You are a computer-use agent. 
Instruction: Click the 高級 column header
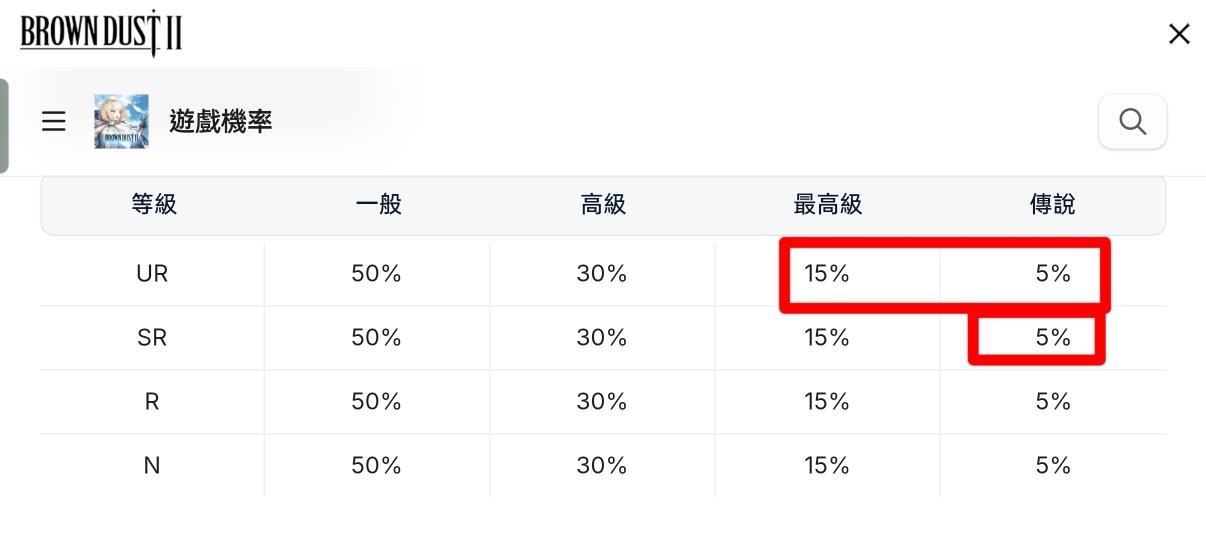coord(603,205)
